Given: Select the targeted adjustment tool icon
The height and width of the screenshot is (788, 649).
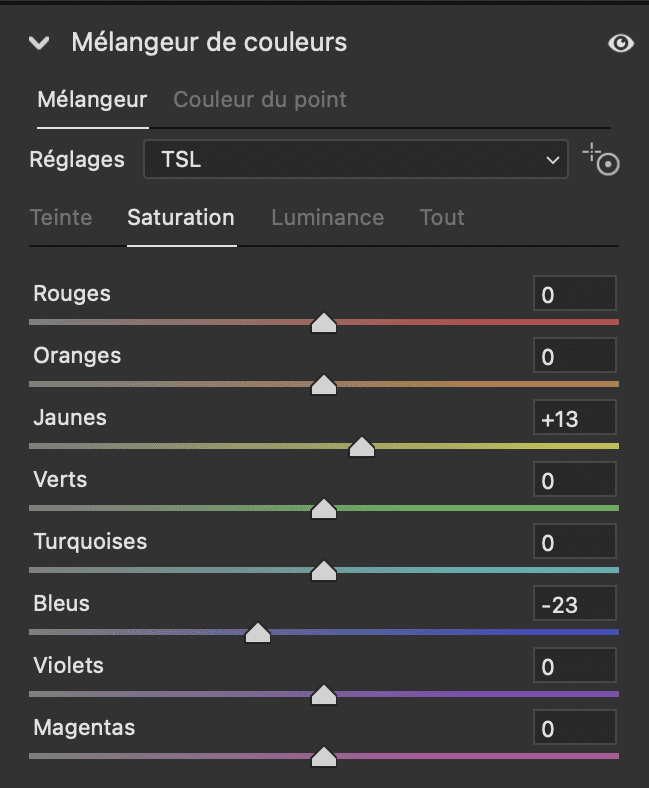Looking at the screenshot, I should point(602,160).
